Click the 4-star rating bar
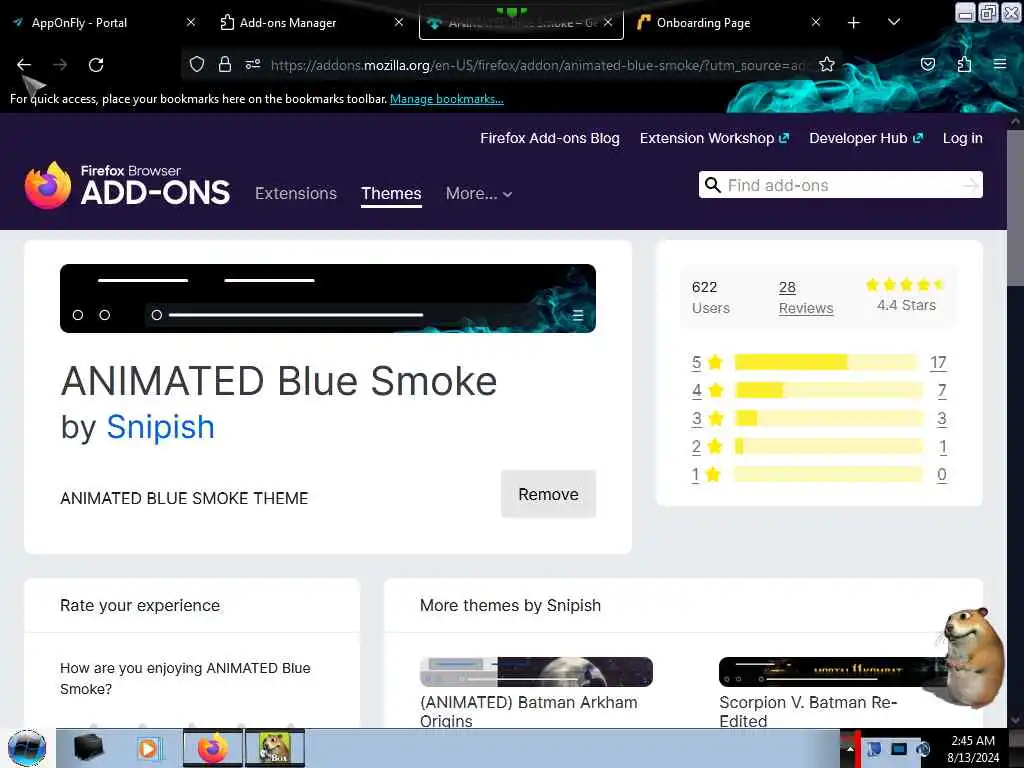1024x768 pixels. click(x=829, y=391)
